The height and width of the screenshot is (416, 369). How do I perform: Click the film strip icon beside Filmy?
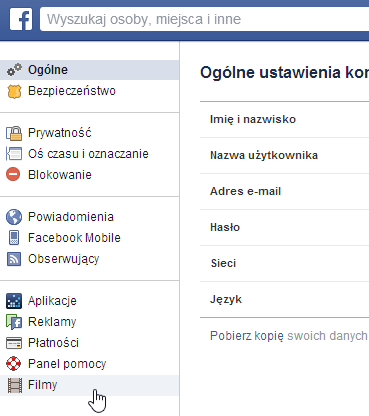(15, 385)
